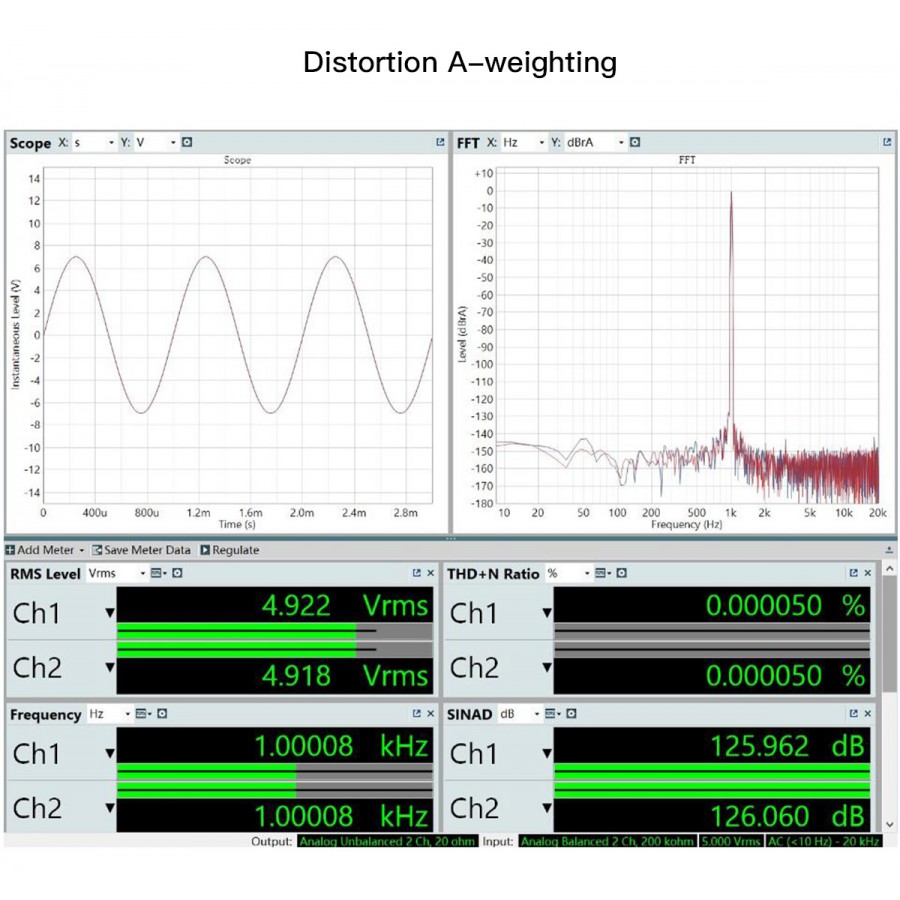The height and width of the screenshot is (900, 900).
Task: Open THD+N Ratio meter display options
Action: pos(603,573)
